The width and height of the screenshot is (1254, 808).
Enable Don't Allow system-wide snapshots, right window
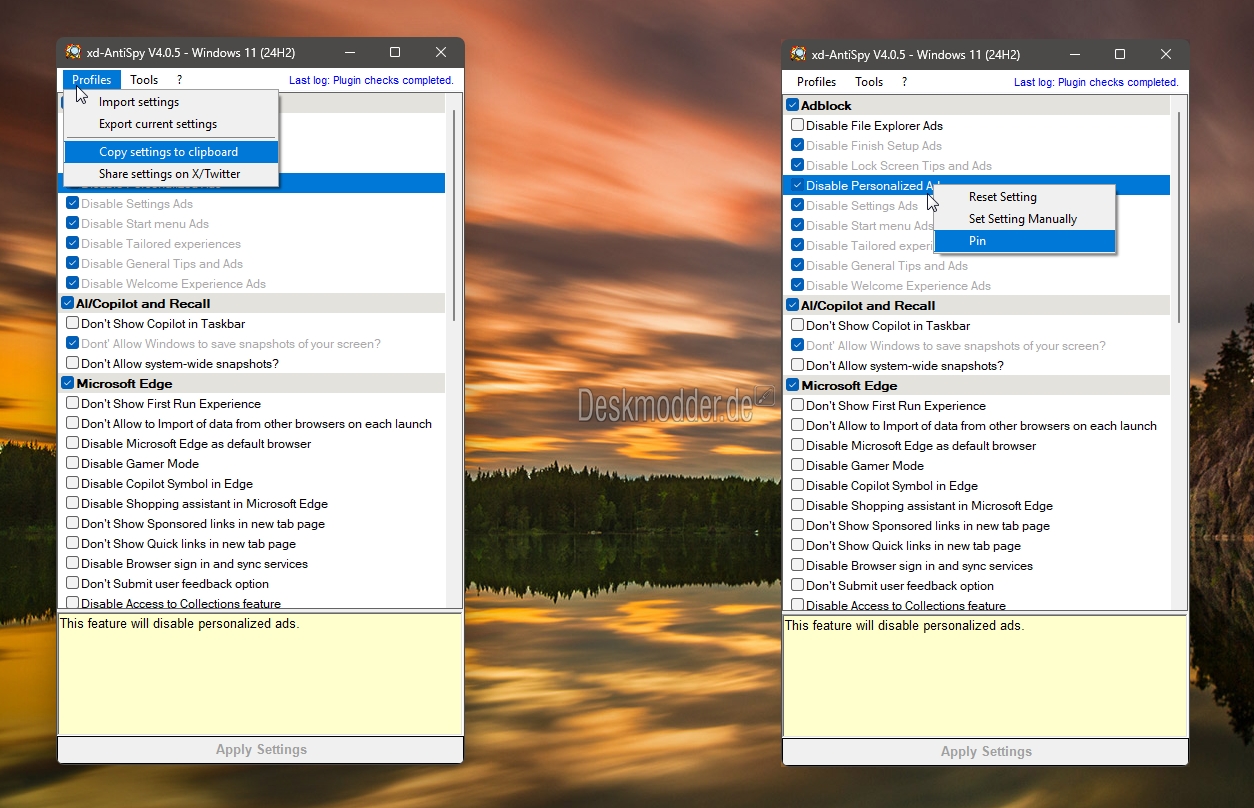797,366
